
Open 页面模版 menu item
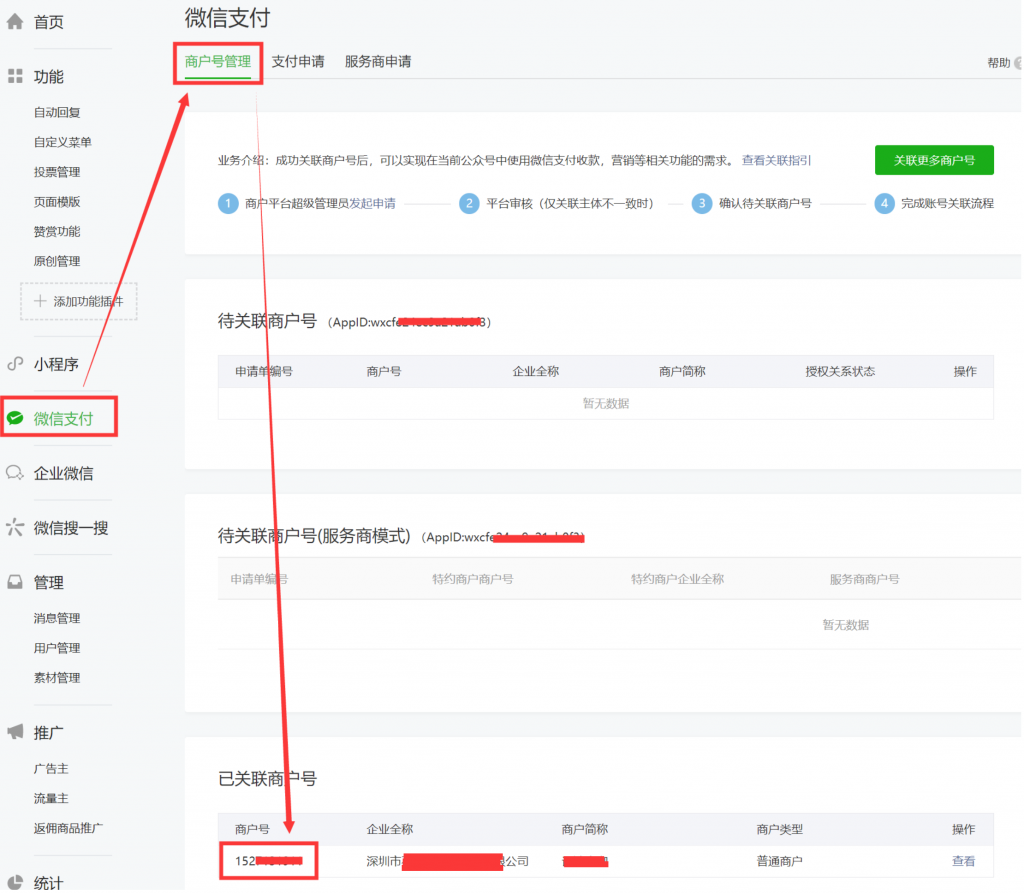[57, 202]
